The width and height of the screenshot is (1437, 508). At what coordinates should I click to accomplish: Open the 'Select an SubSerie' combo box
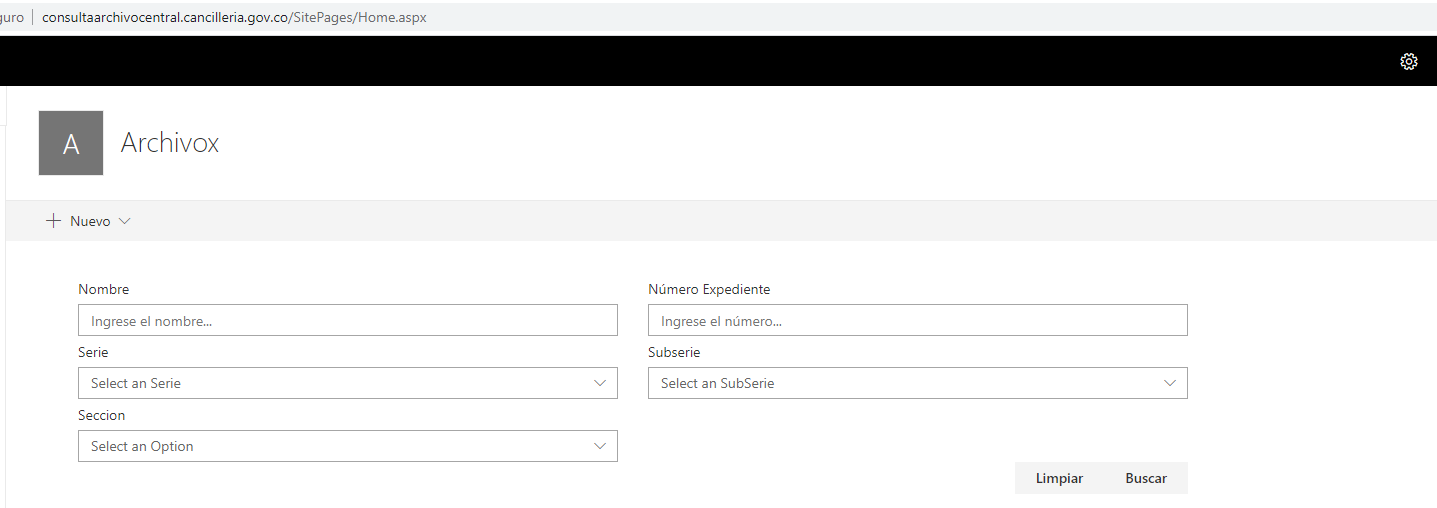pos(900,383)
